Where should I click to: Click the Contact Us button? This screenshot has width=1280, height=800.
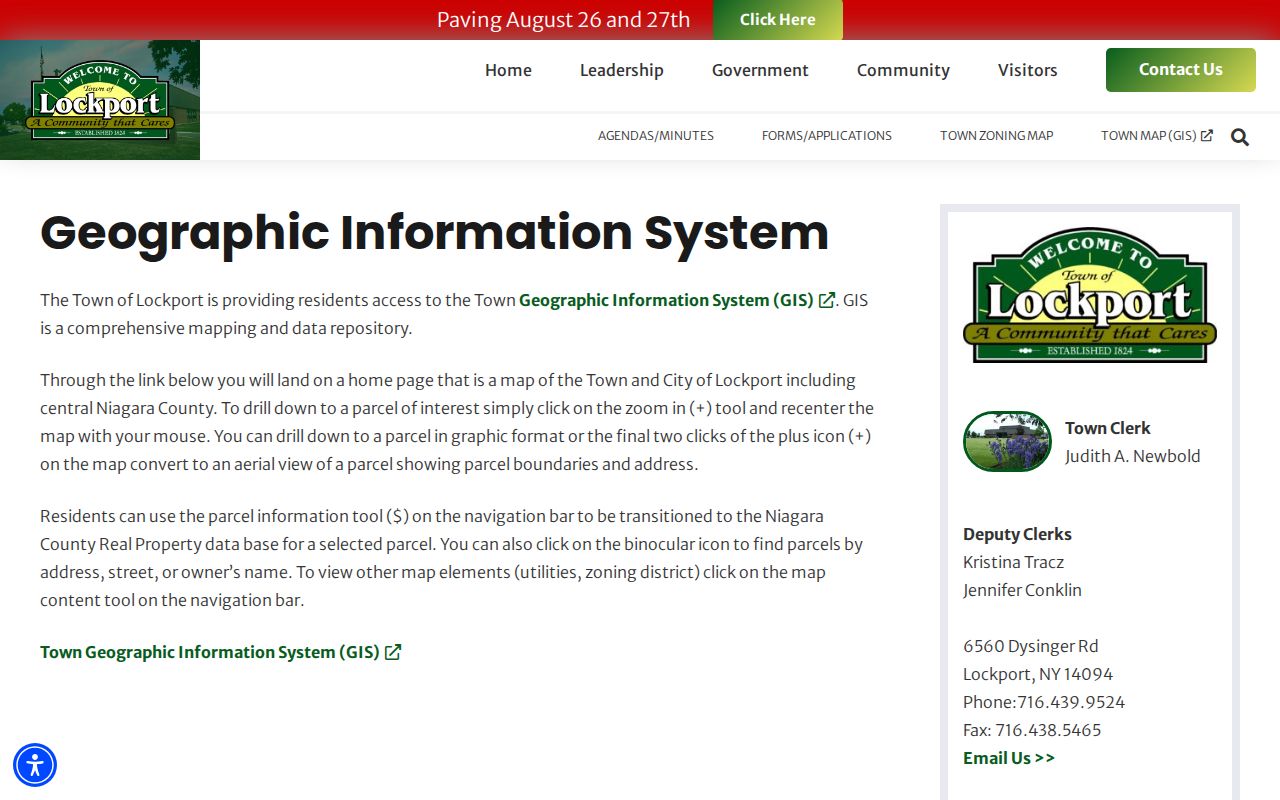coord(1181,70)
